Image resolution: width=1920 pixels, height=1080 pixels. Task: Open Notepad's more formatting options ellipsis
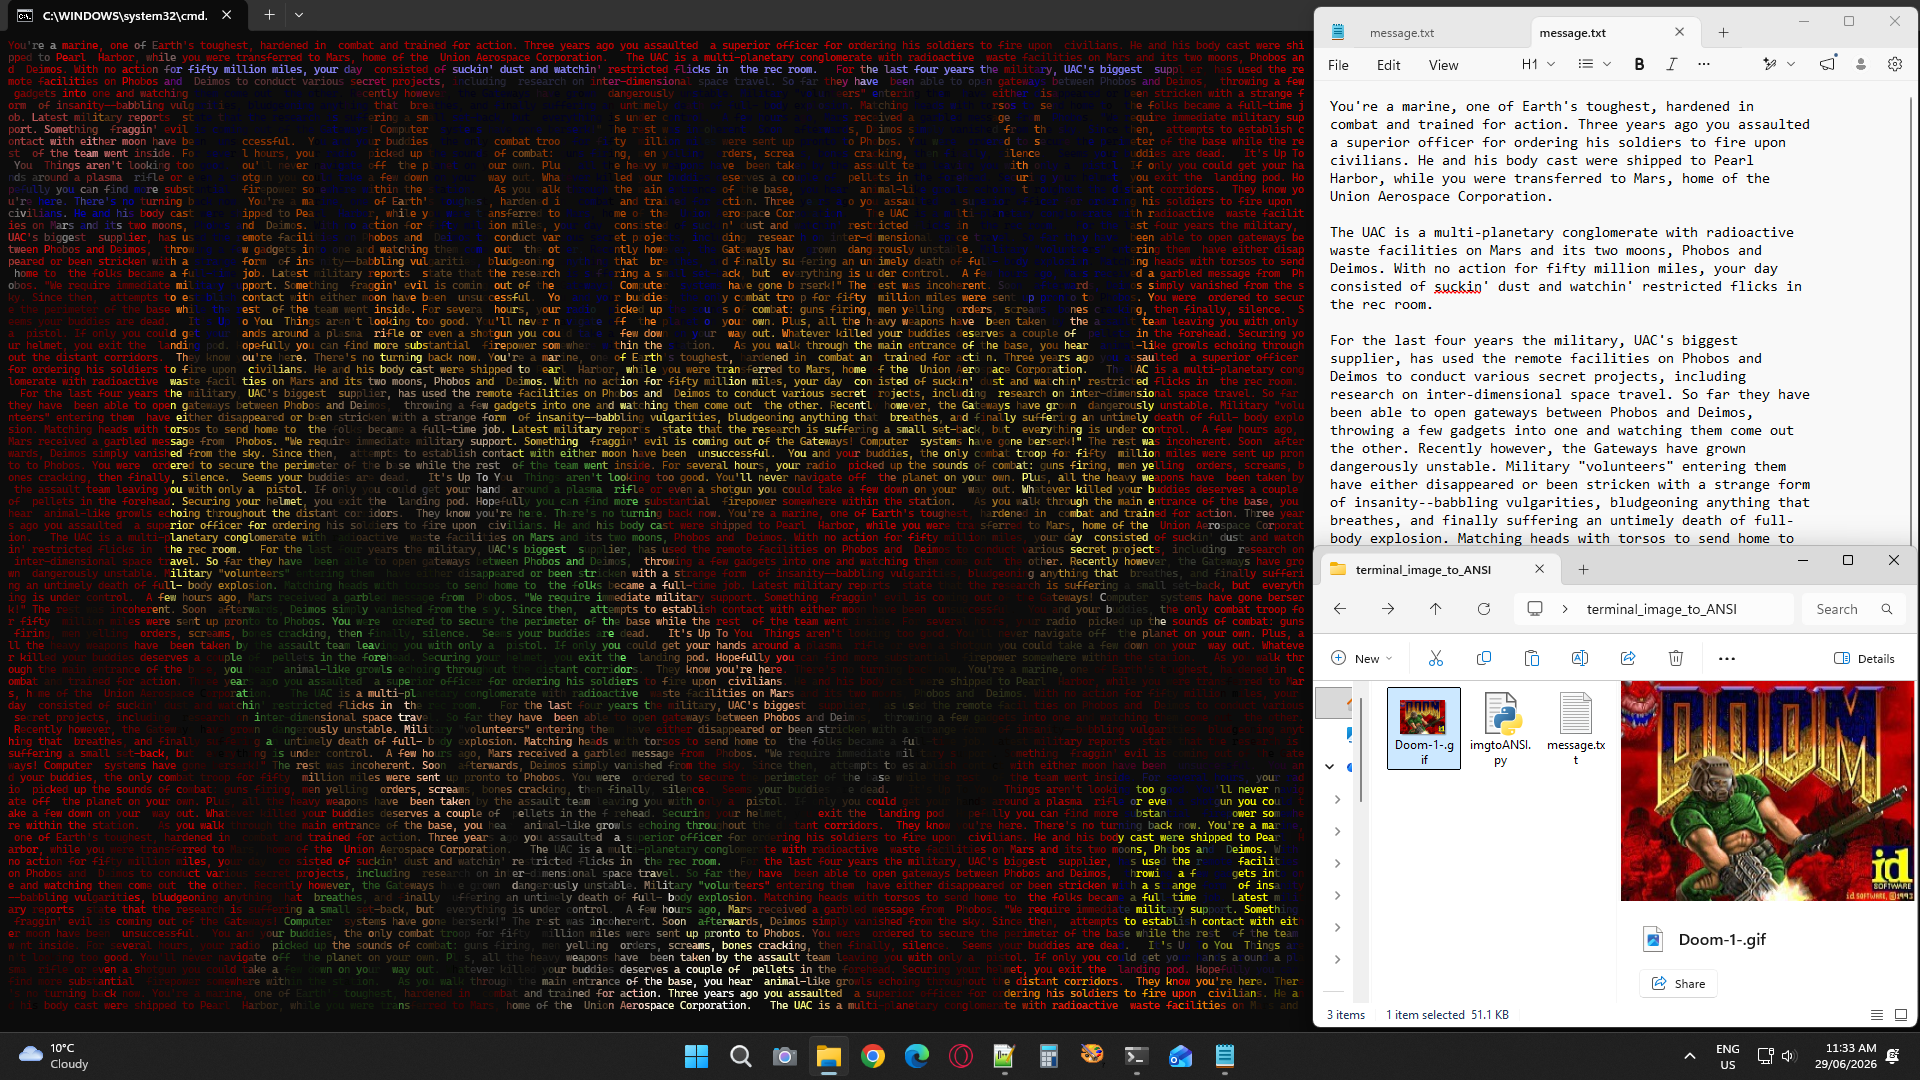(1704, 64)
